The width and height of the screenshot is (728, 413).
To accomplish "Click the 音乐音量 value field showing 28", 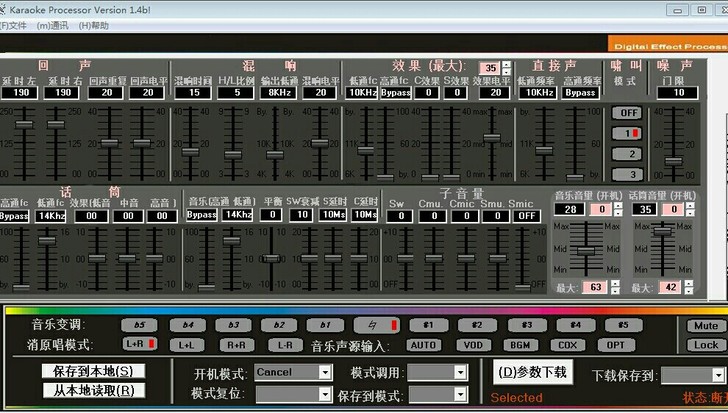I will pyautogui.click(x=570, y=209).
